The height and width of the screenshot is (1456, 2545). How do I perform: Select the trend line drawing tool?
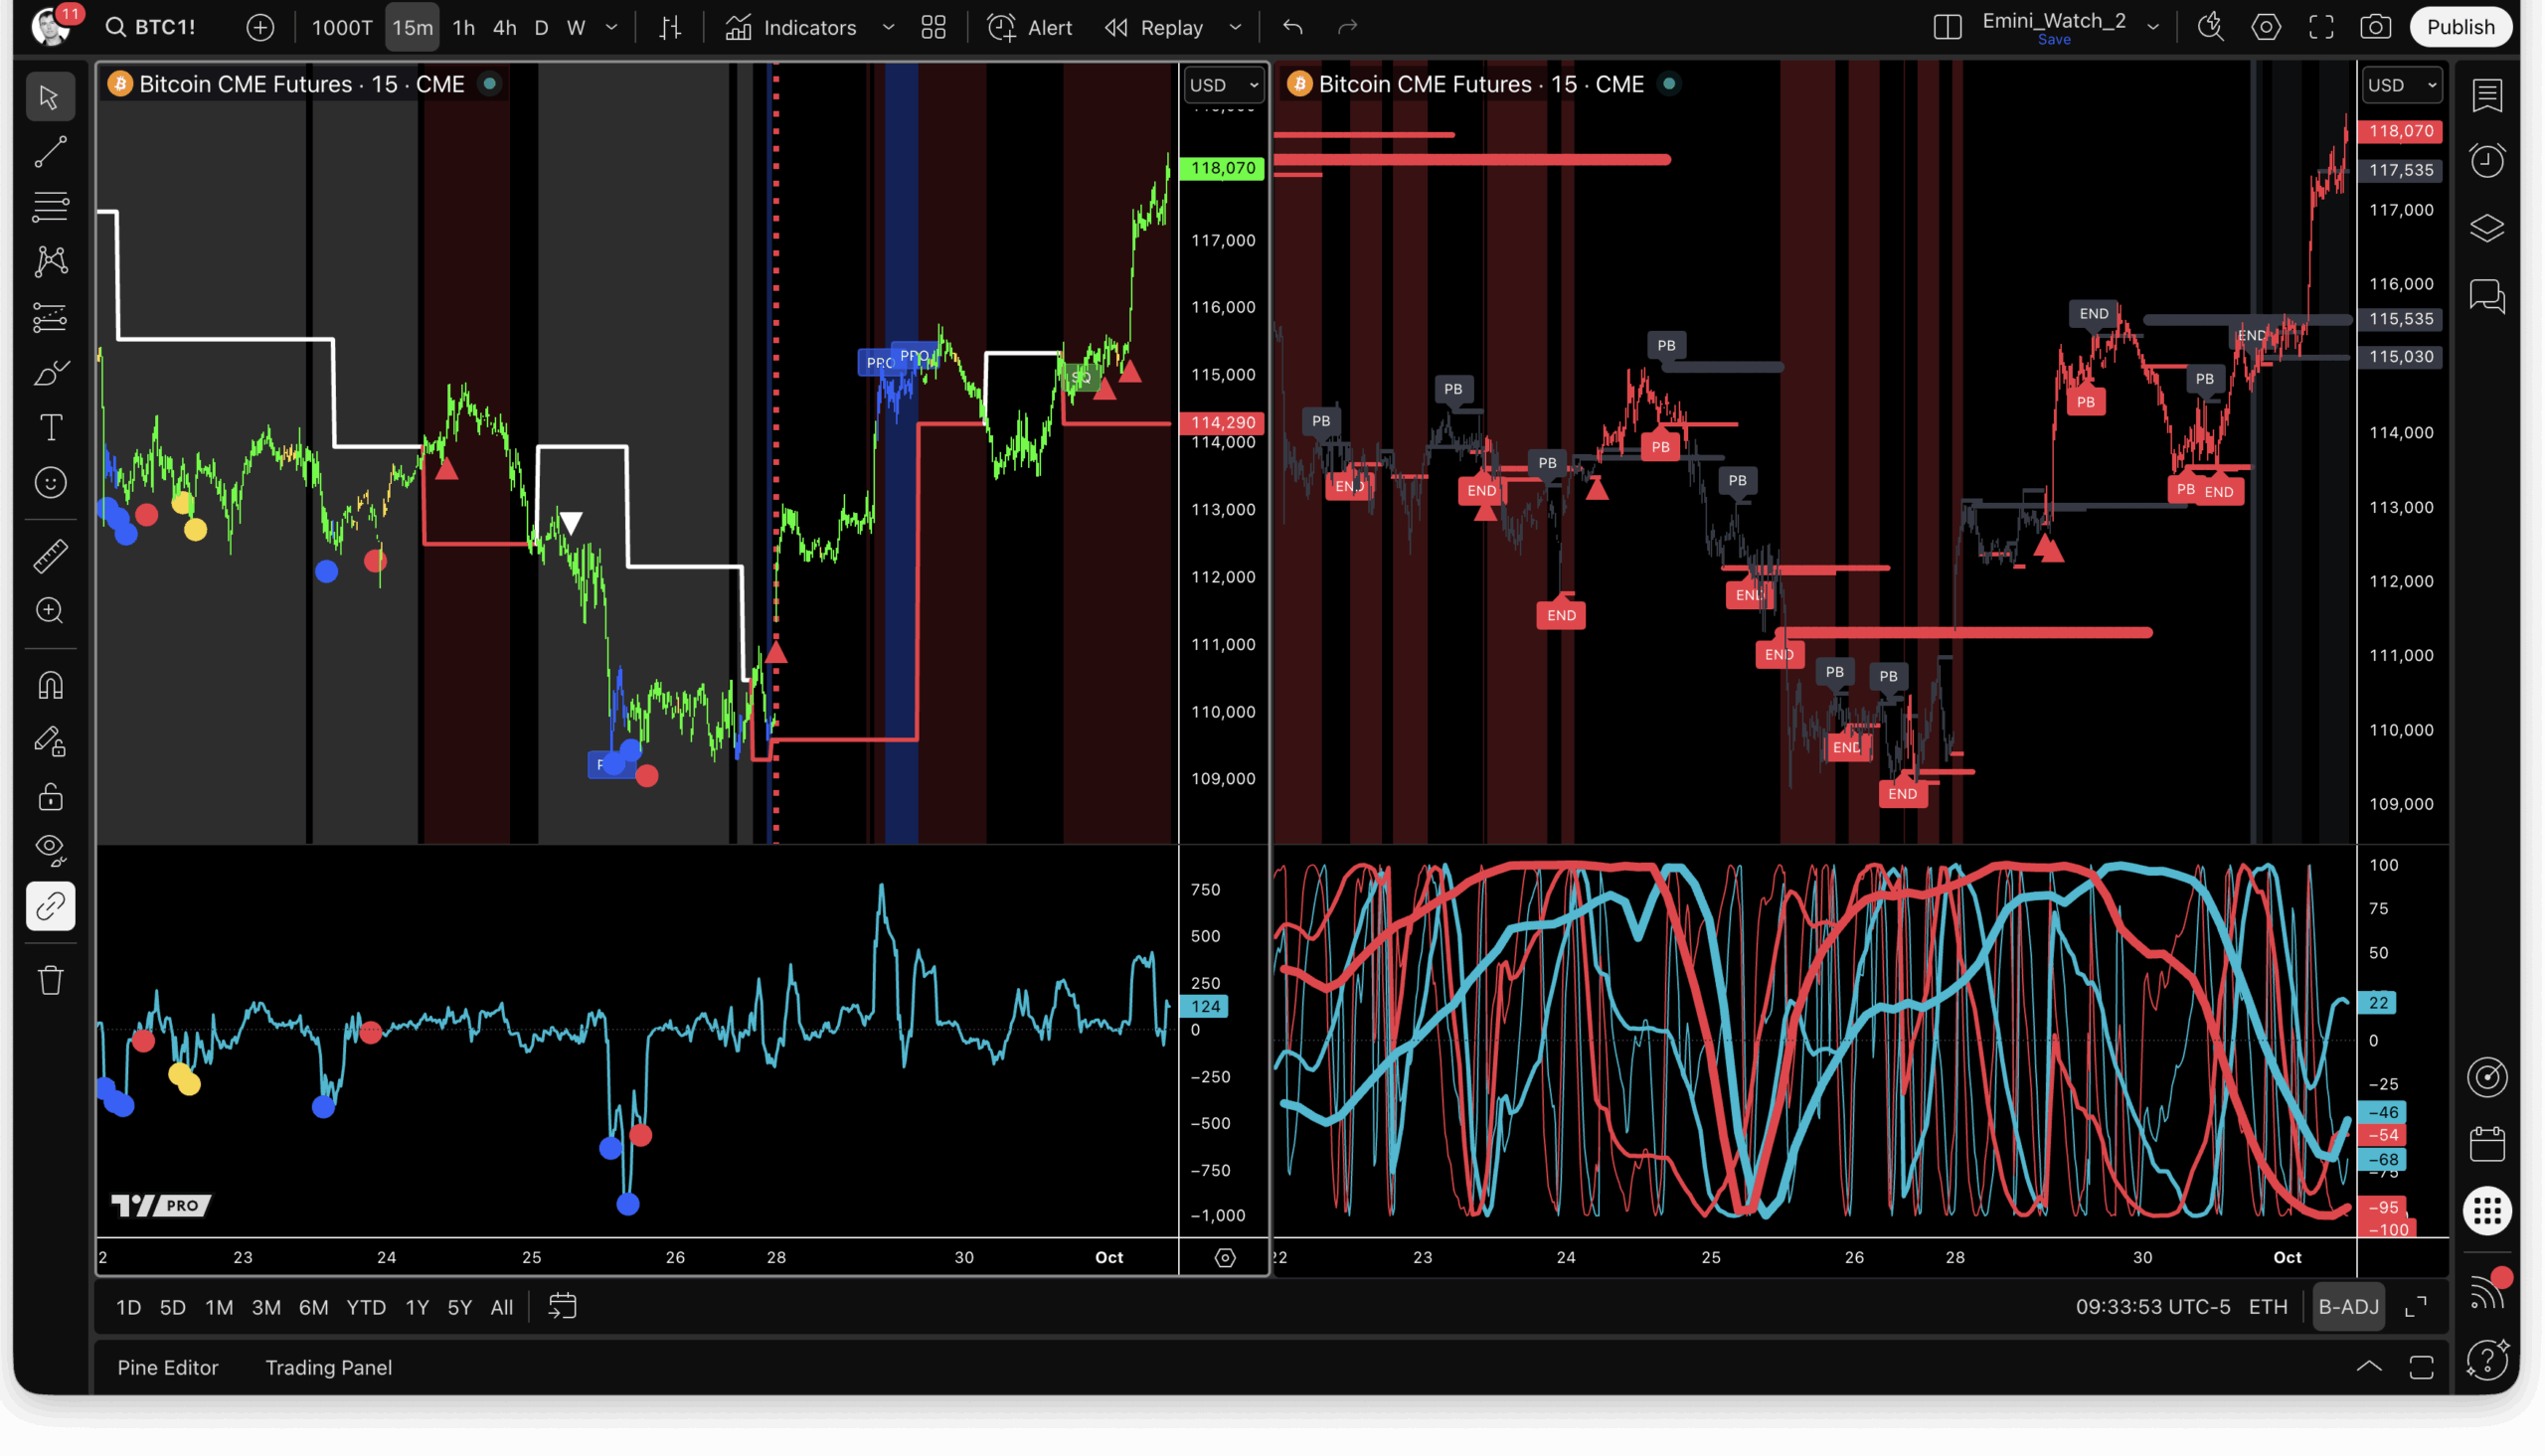[50, 152]
